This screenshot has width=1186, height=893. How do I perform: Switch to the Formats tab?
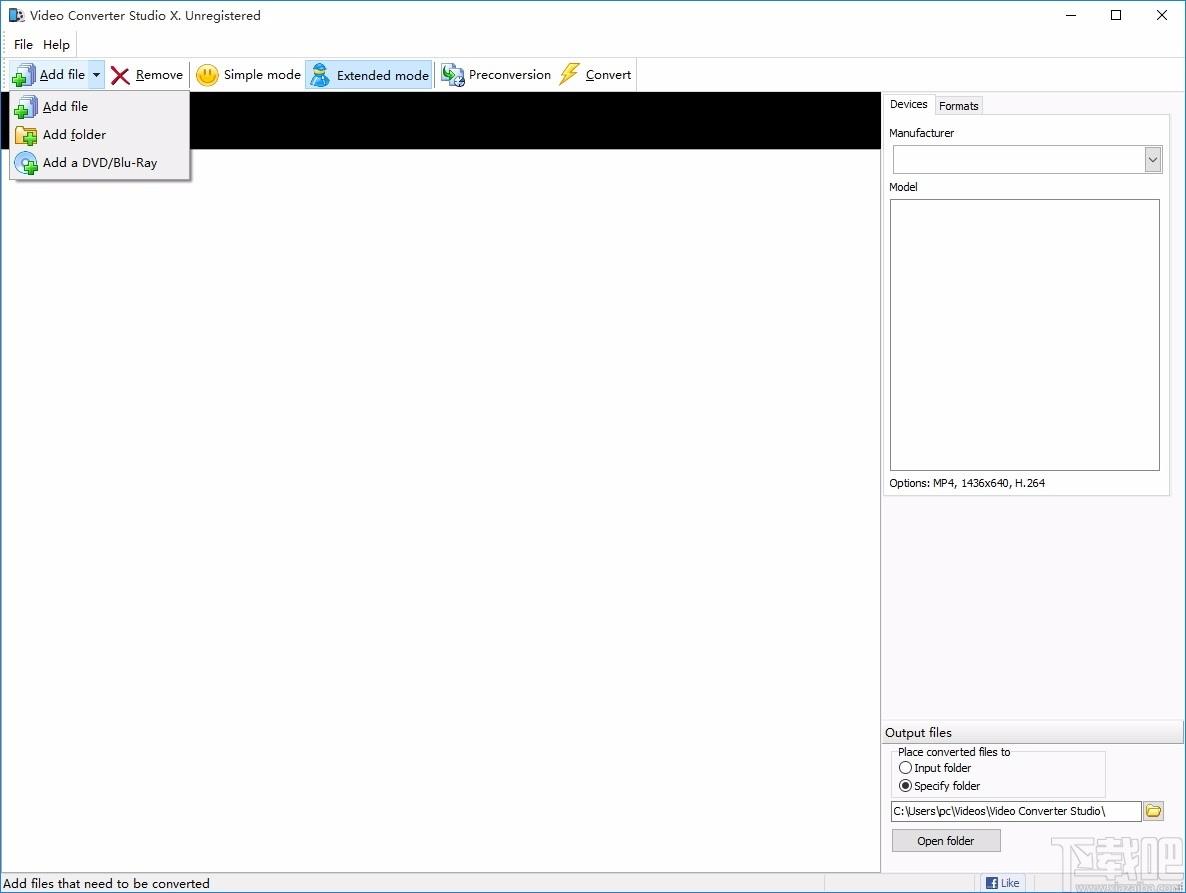(958, 106)
